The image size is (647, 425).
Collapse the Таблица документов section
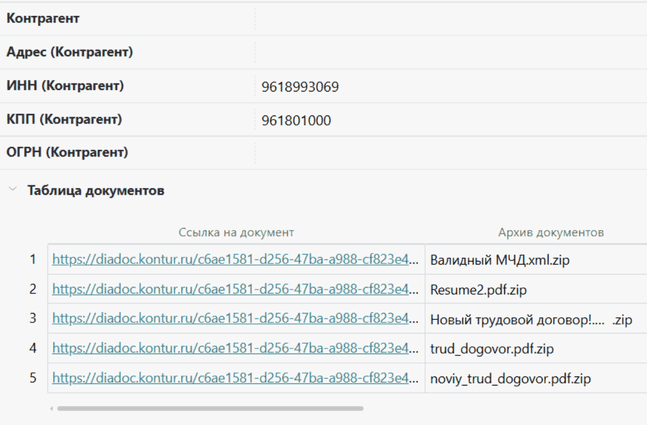coord(13,190)
